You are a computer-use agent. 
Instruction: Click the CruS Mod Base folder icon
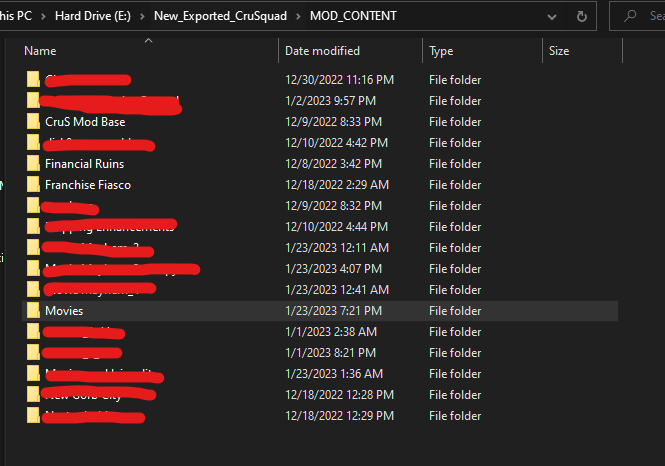pyautogui.click(x=33, y=121)
